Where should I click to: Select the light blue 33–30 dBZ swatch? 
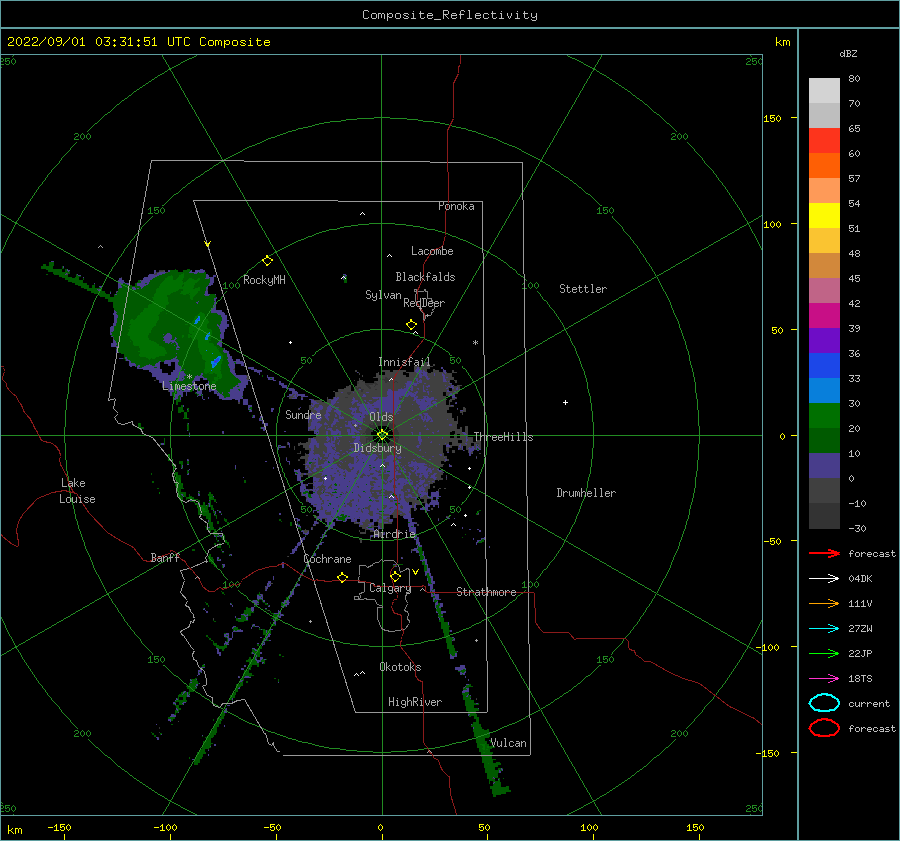(824, 391)
